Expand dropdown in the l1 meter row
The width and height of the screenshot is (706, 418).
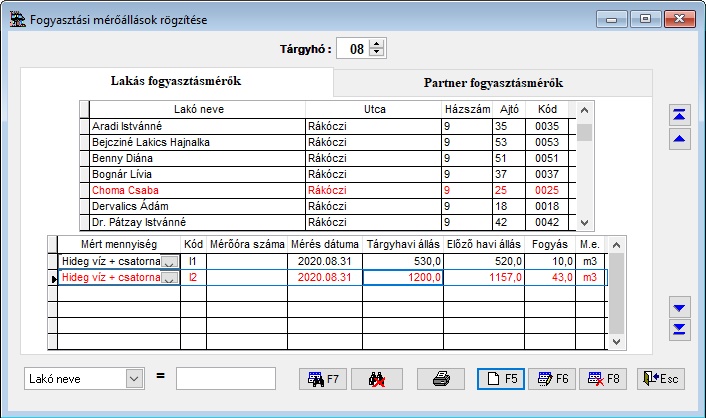(x=170, y=262)
